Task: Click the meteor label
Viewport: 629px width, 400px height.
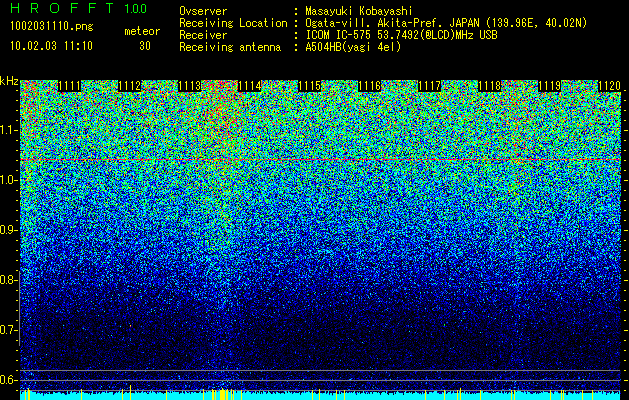Action: pos(142,31)
